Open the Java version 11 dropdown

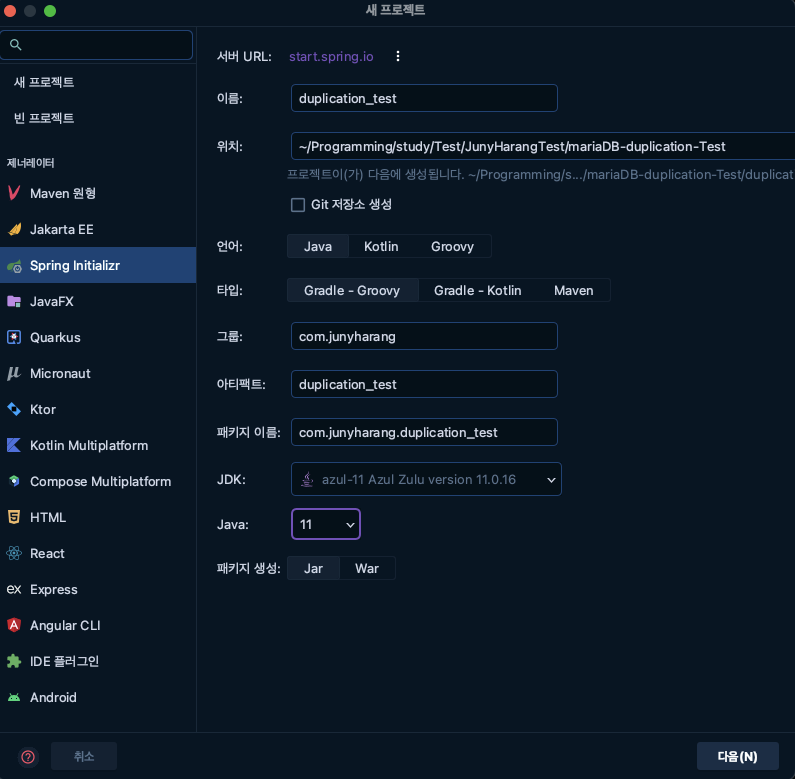pyautogui.click(x=326, y=524)
